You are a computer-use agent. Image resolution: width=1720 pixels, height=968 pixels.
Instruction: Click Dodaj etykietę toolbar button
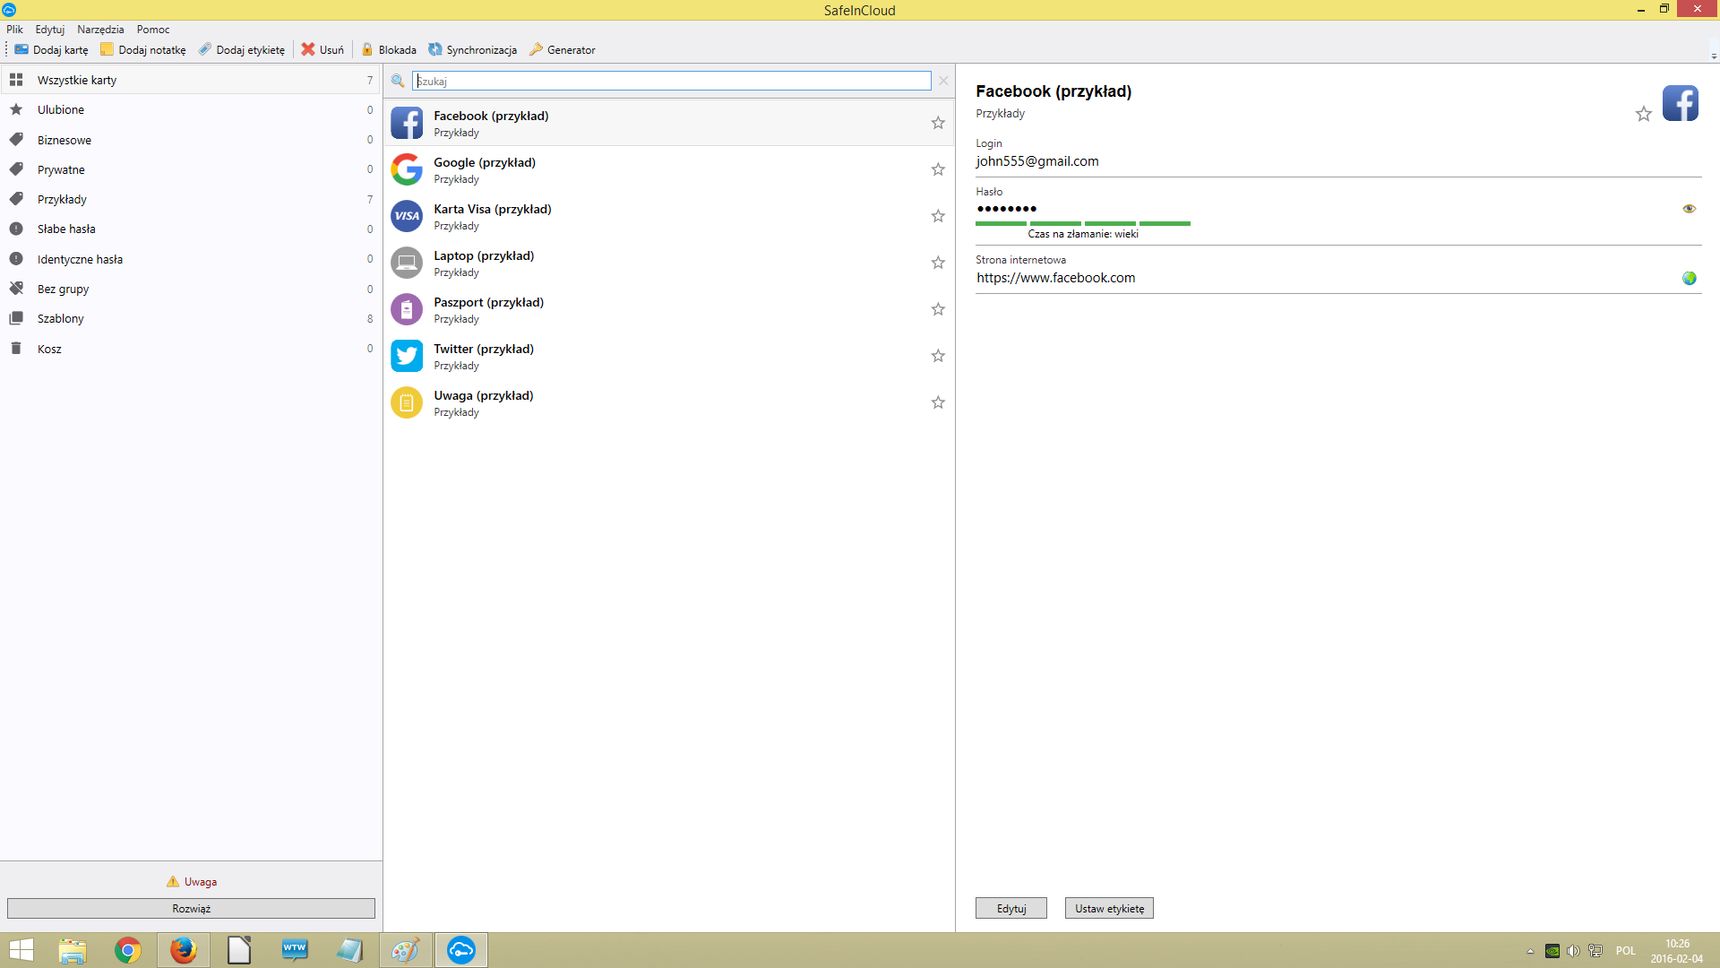(x=241, y=50)
